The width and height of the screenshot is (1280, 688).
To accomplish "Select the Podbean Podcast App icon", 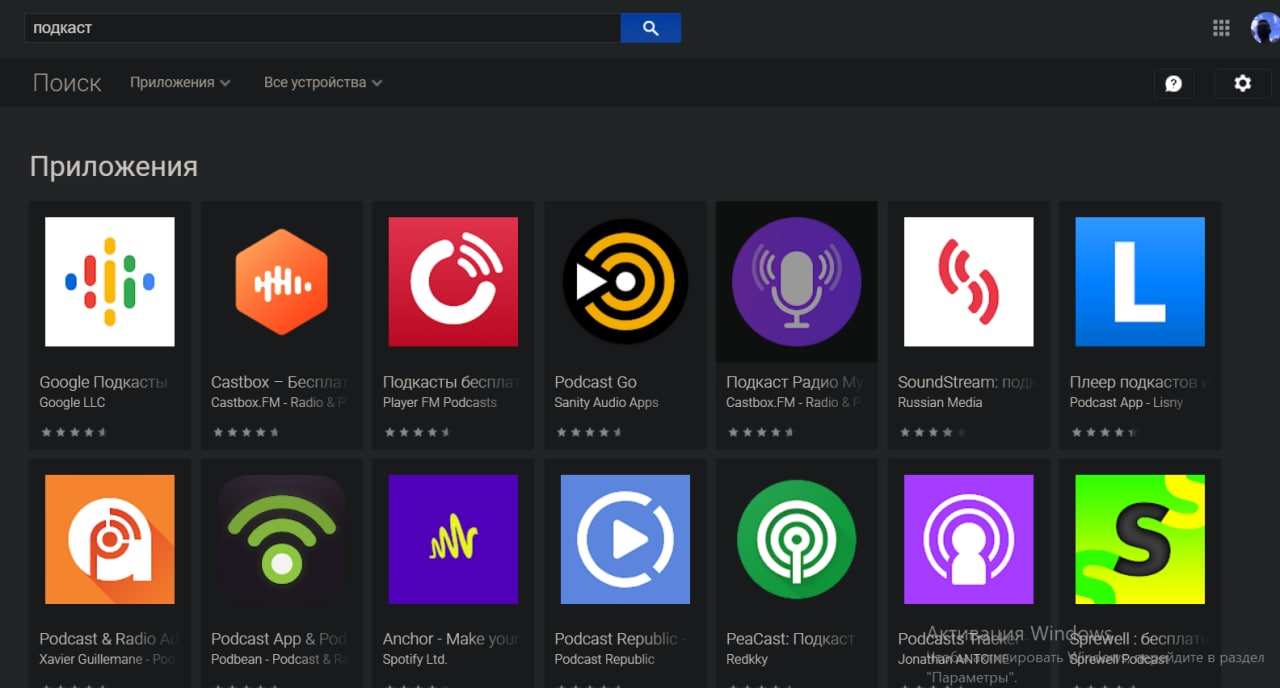I will (x=282, y=539).
